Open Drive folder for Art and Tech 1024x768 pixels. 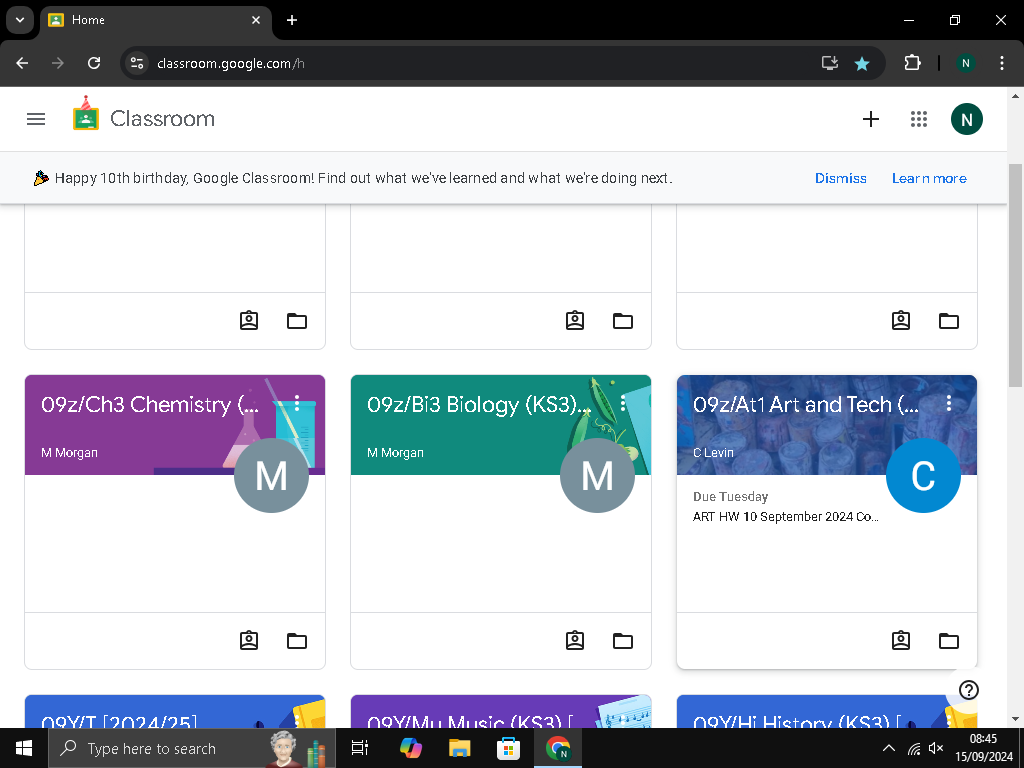[x=949, y=641]
